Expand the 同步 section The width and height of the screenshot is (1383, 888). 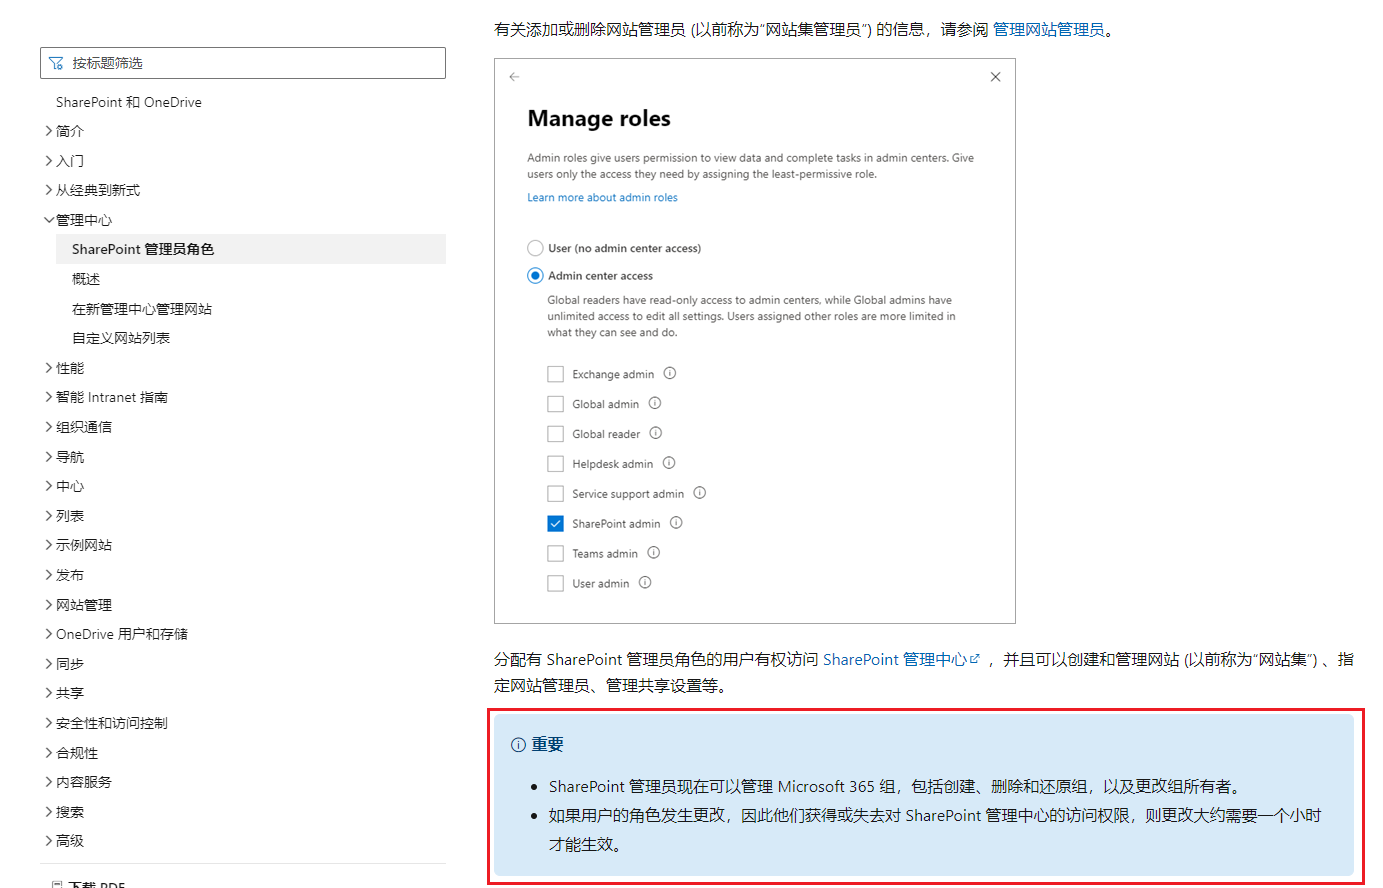click(x=64, y=664)
